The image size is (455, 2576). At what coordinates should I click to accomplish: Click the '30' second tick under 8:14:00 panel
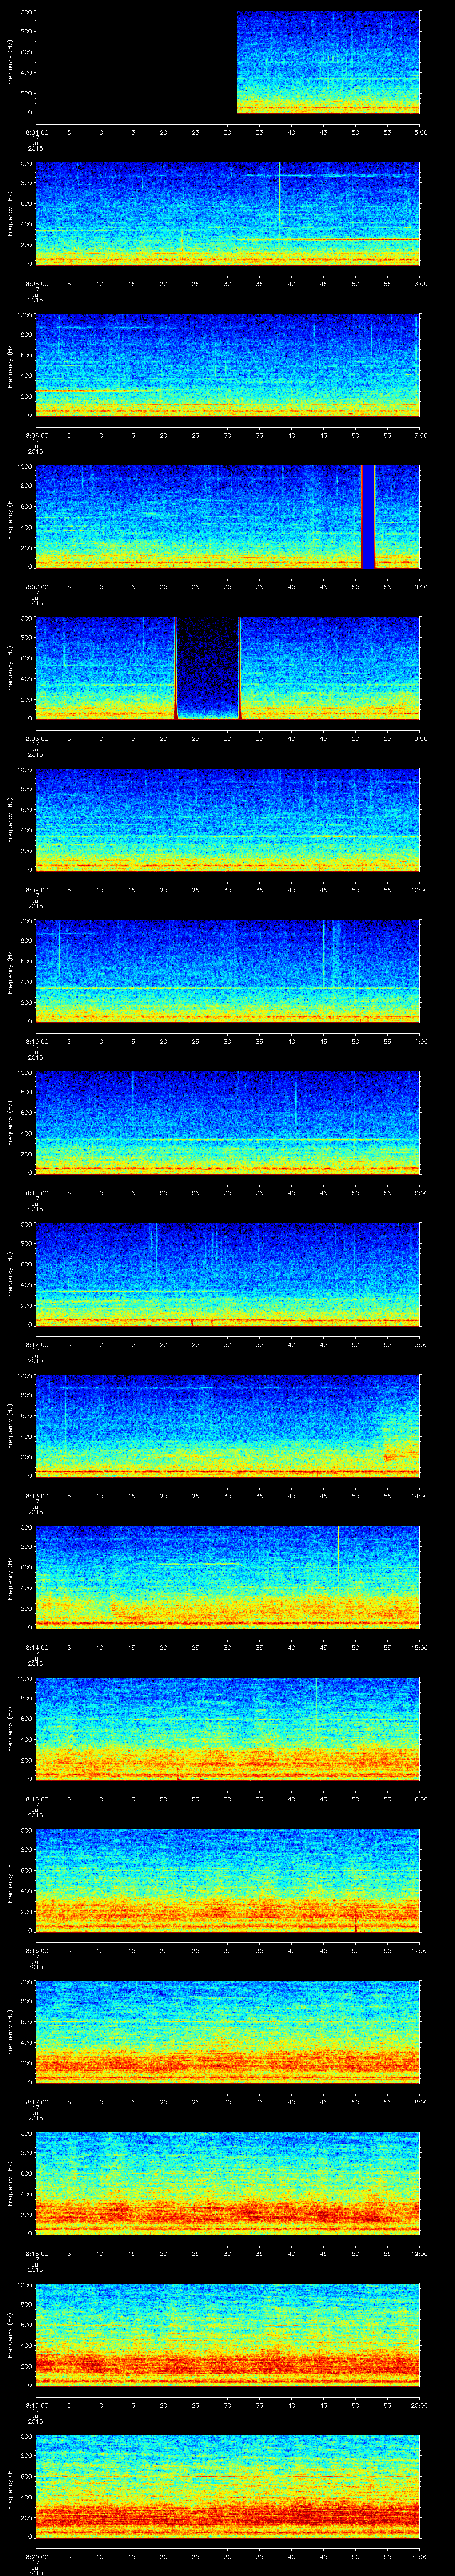[228, 1647]
